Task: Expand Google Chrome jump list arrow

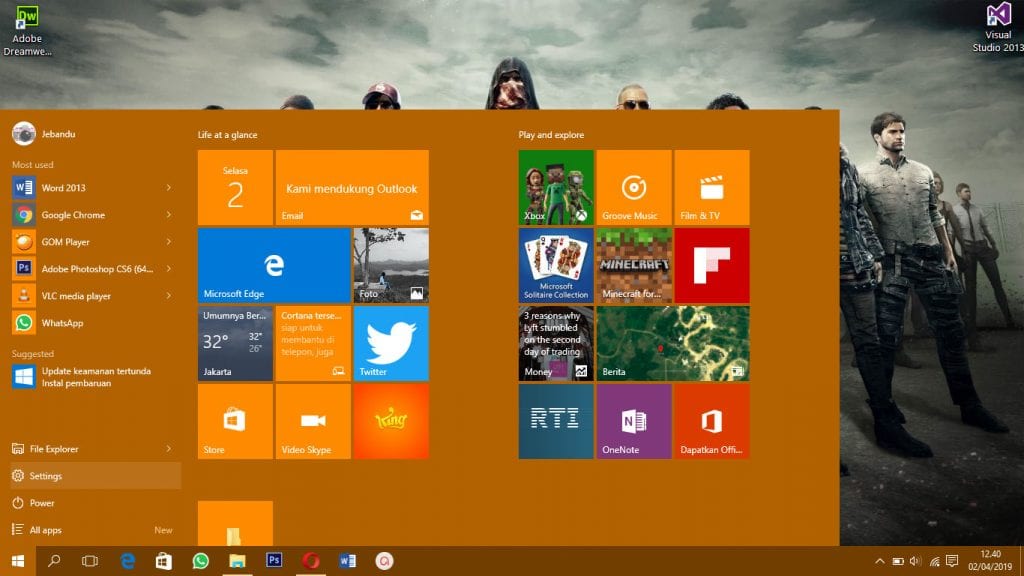Action: (168, 215)
